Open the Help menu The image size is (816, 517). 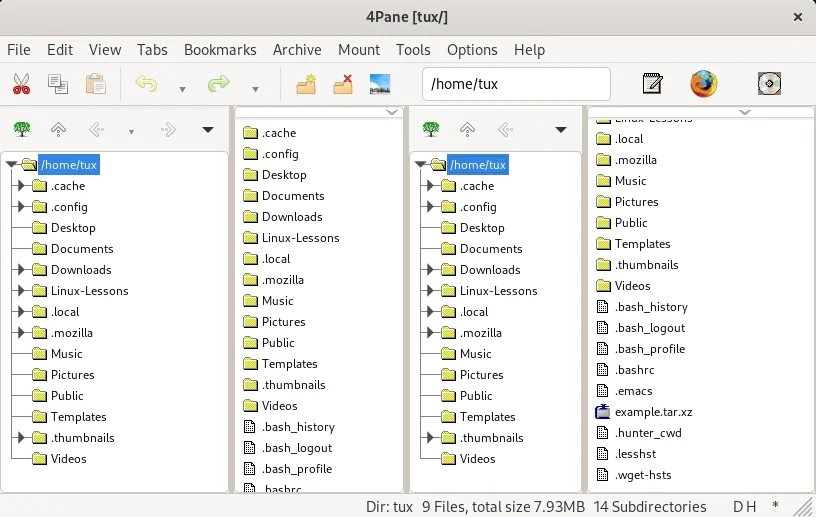tap(529, 50)
